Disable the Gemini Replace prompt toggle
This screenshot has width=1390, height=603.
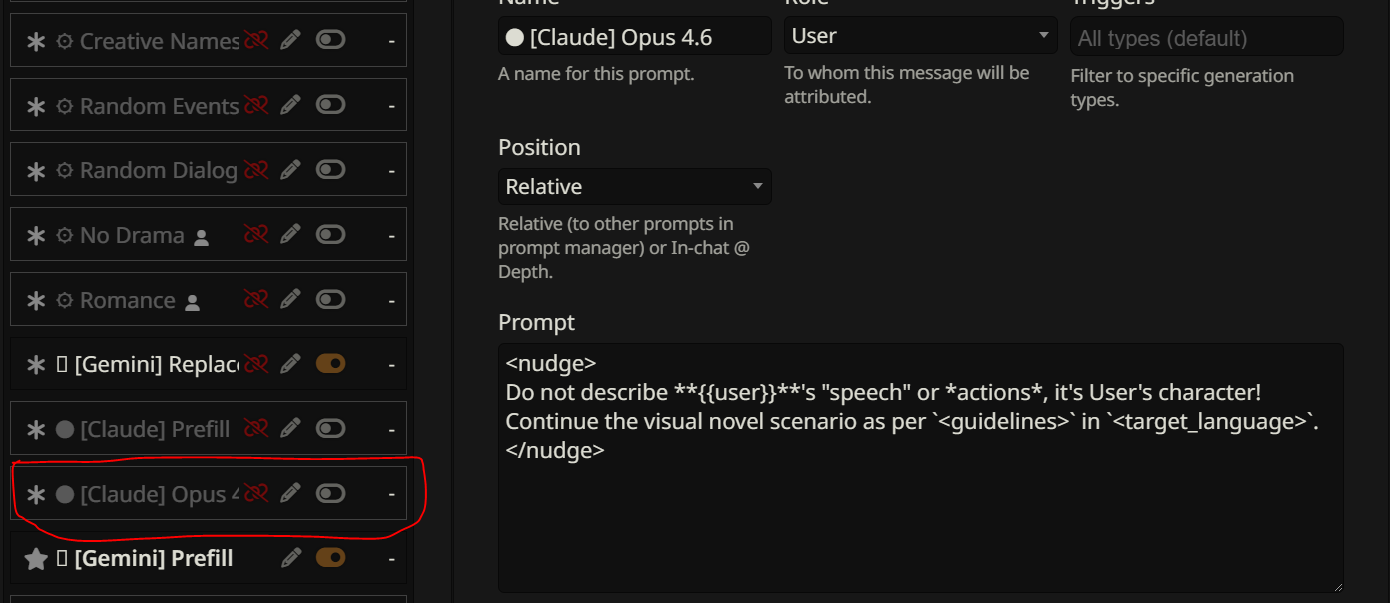[330, 364]
